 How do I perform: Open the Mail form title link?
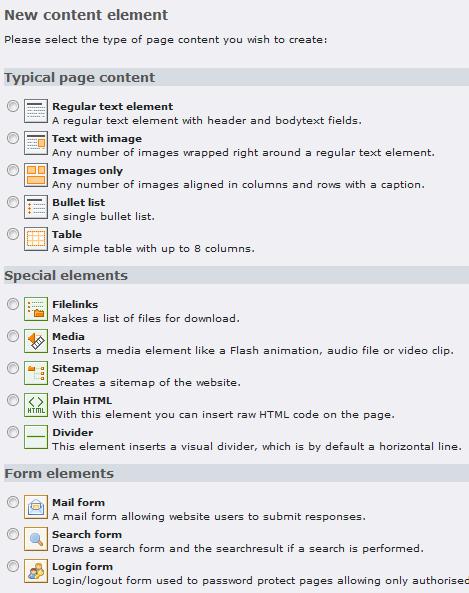point(79,503)
